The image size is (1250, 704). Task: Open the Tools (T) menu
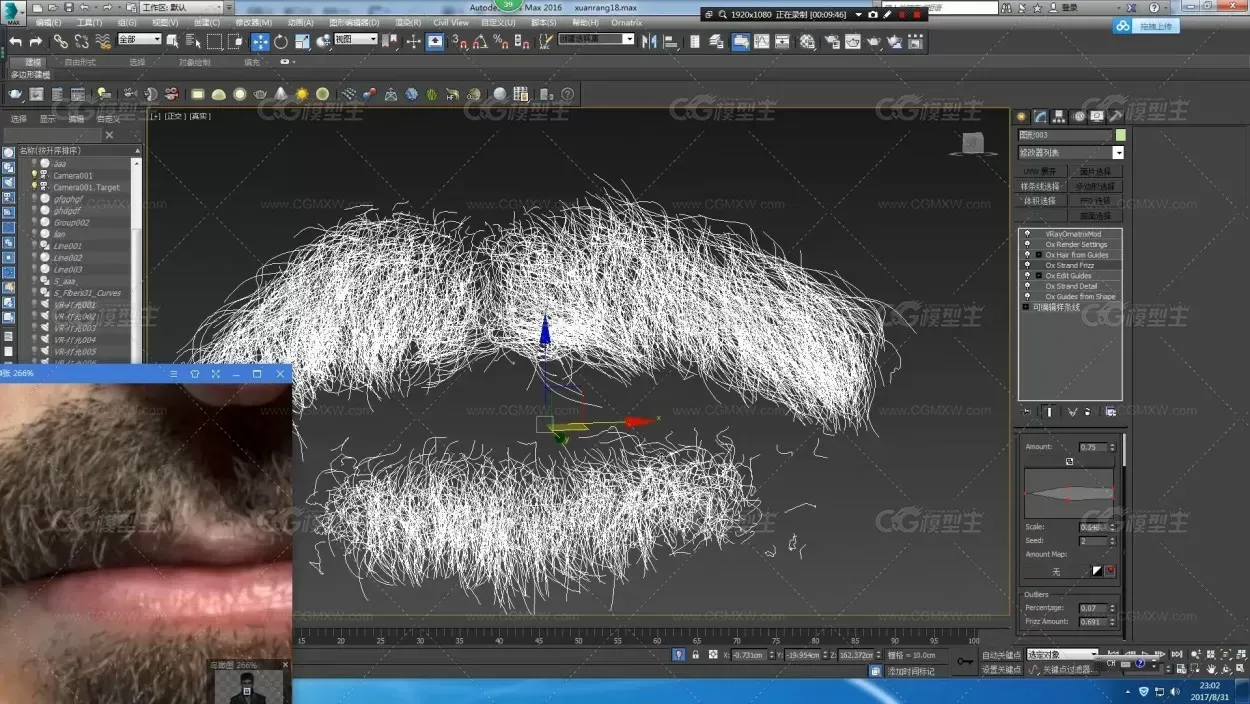(x=90, y=22)
